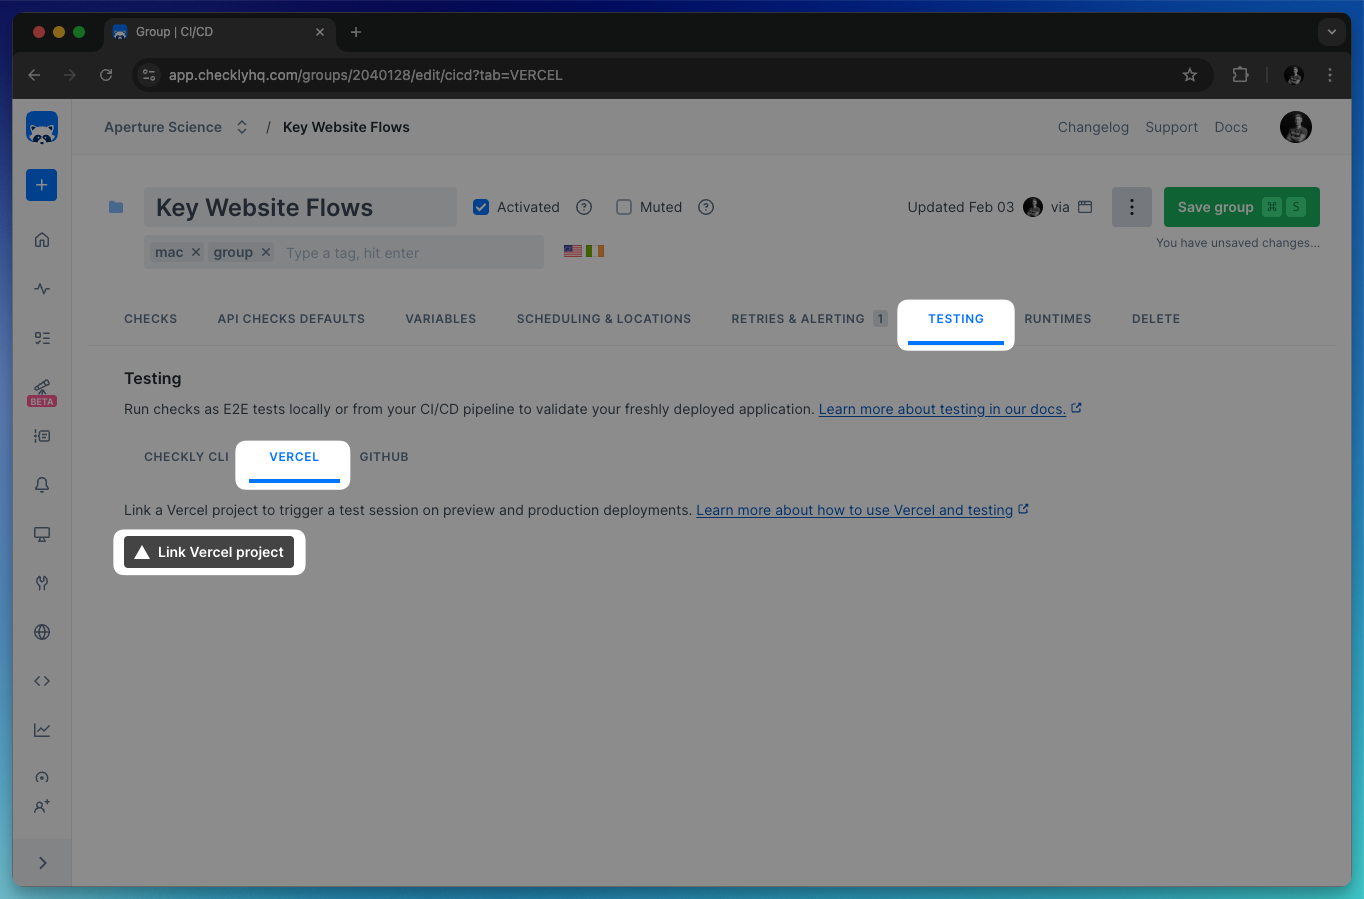The image size is (1364, 899).
Task: Click the invite user icon at sidebar bottom
Action: [41, 806]
